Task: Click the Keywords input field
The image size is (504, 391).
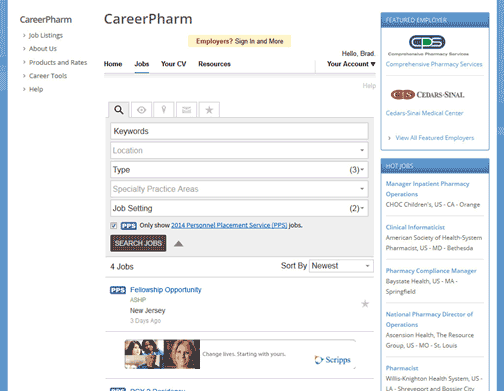Action: [239, 131]
